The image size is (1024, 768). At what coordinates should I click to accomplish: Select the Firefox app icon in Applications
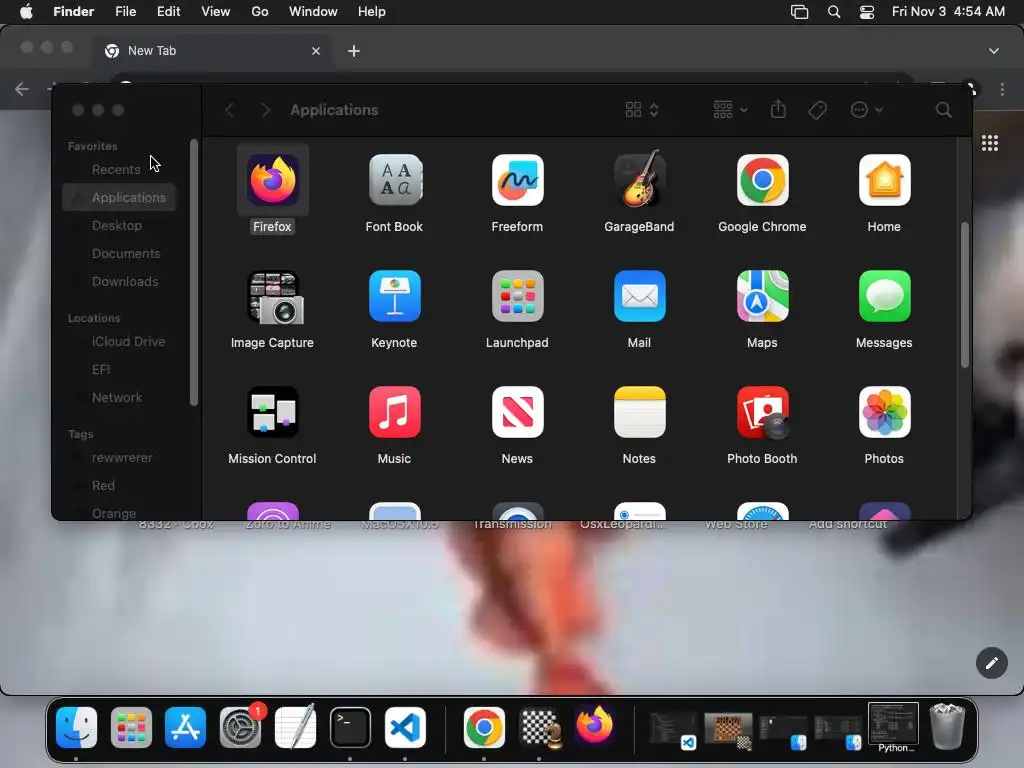(272, 180)
